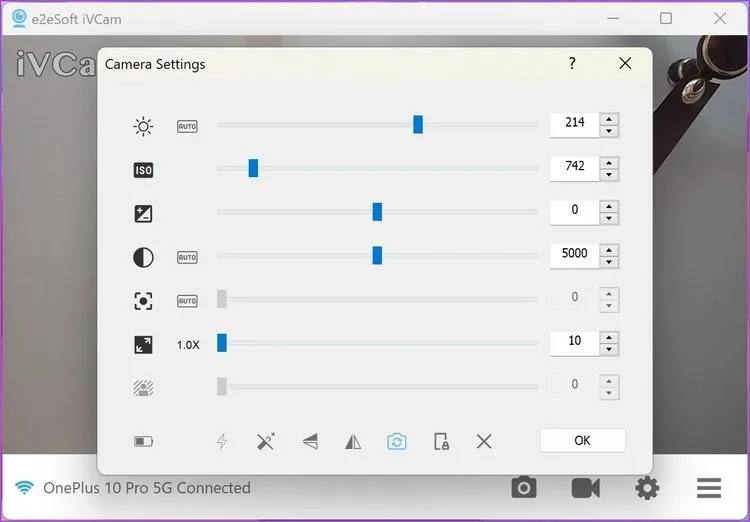The height and width of the screenshot is (522, 750).
Task: Click the beauty magic wand icon
Action: click(x=265, y=441)
